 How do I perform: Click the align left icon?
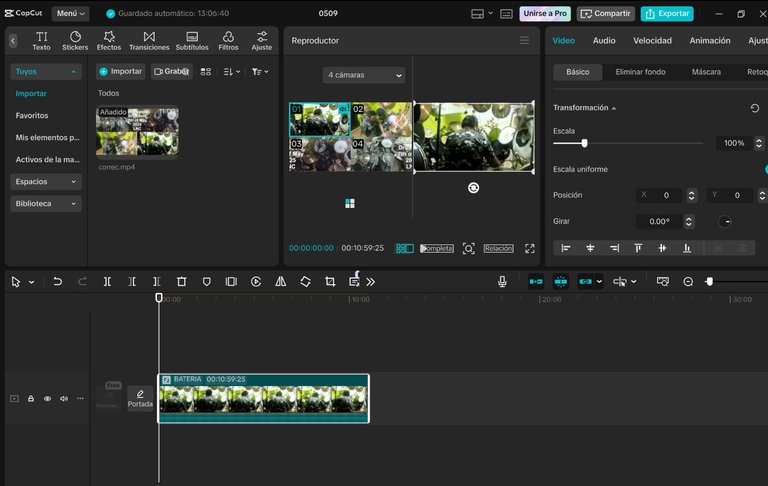pyautogui.click(x=566, y=248)
